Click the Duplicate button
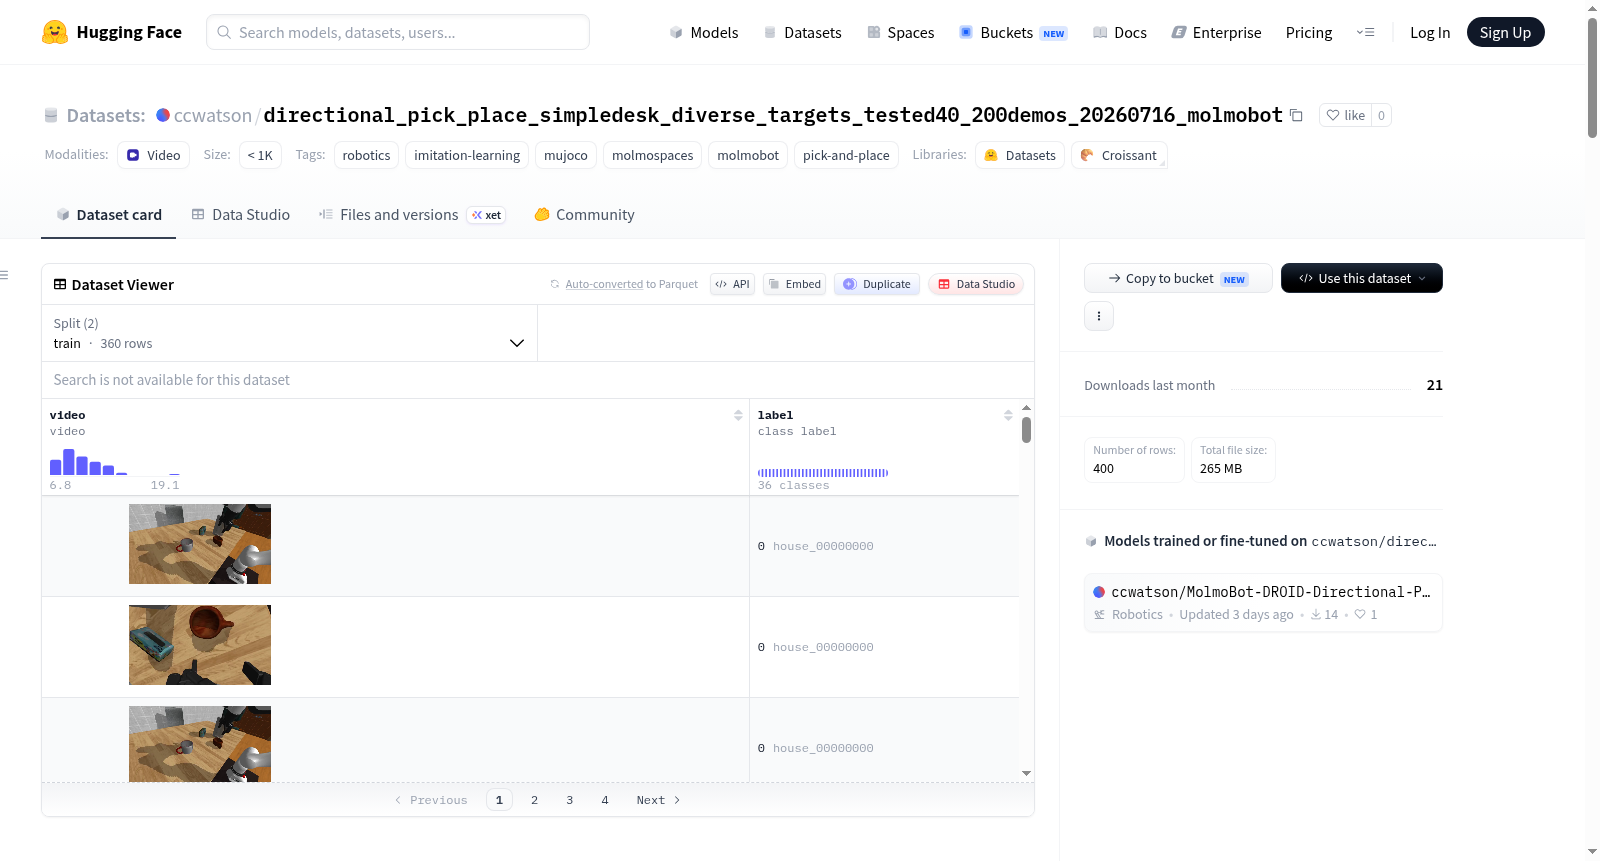 [x=876, y=284]
